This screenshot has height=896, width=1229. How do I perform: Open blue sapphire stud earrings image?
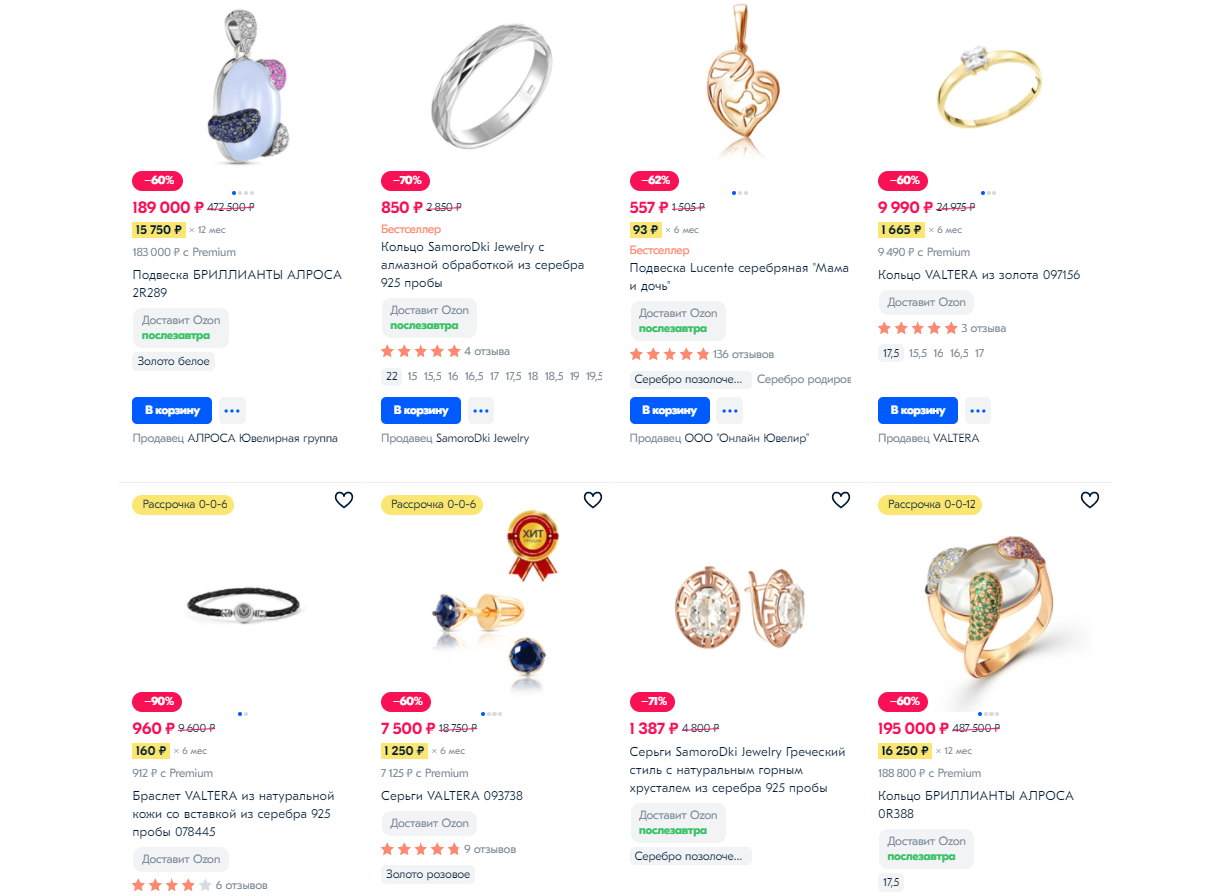tap(491, 605)
